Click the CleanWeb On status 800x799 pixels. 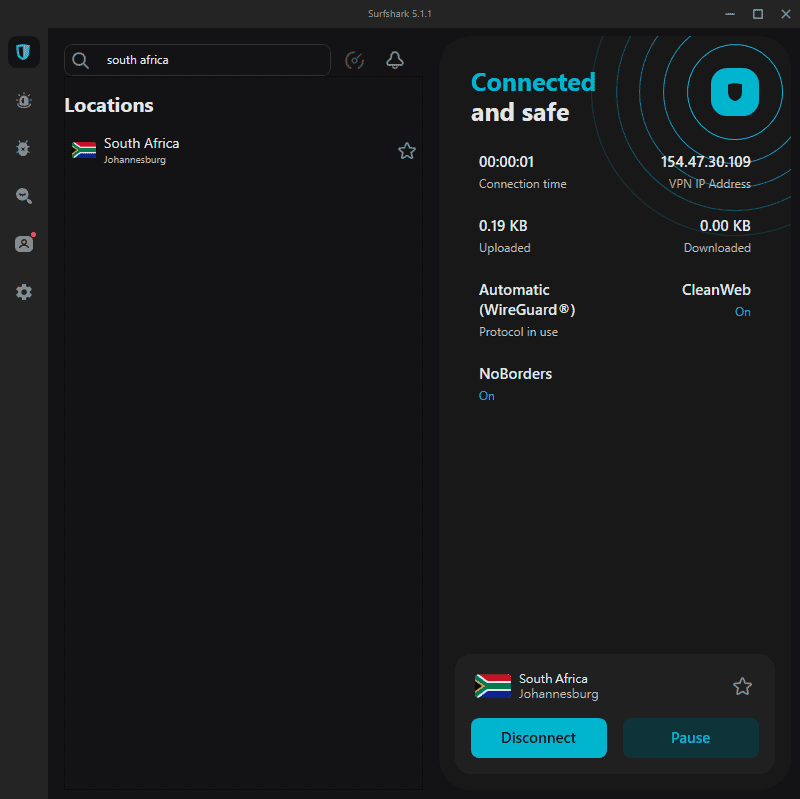click(x=742, y=312)
